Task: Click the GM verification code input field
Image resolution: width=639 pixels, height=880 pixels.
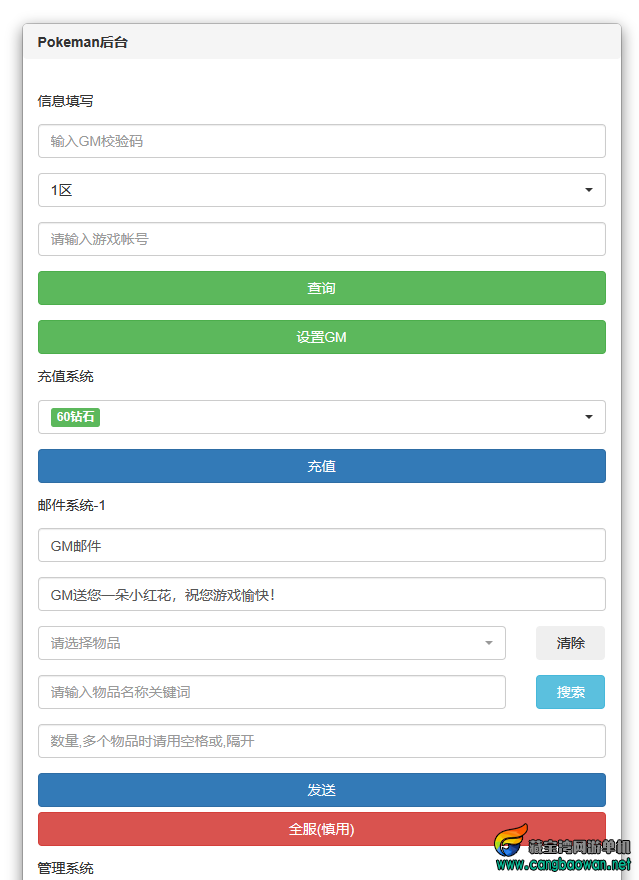Action: pyautogui.click(x=321, y=141)
